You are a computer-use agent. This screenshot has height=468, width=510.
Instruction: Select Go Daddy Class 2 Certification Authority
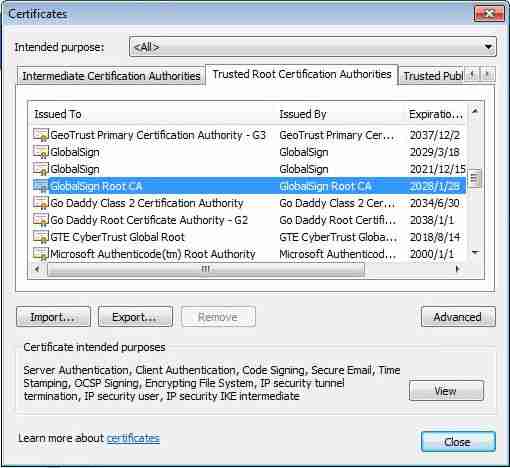click(x=248, y=203)
